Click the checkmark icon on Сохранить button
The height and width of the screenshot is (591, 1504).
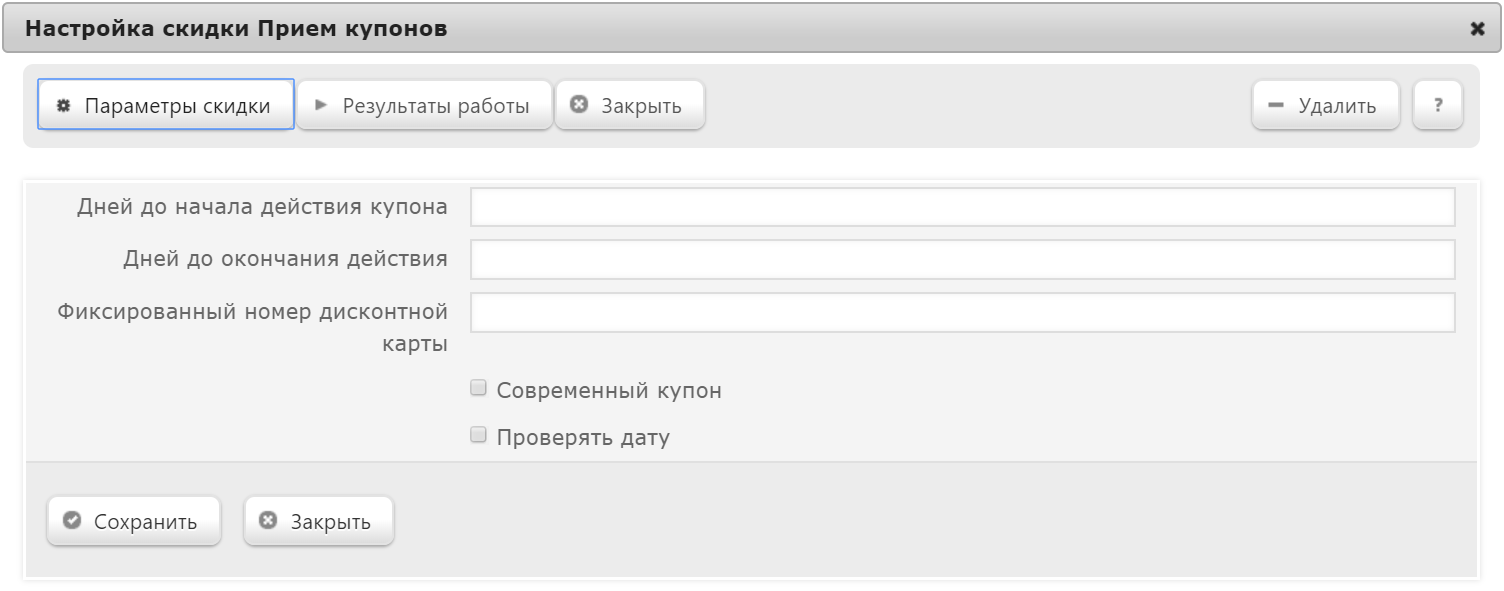(x=71, y=521)
